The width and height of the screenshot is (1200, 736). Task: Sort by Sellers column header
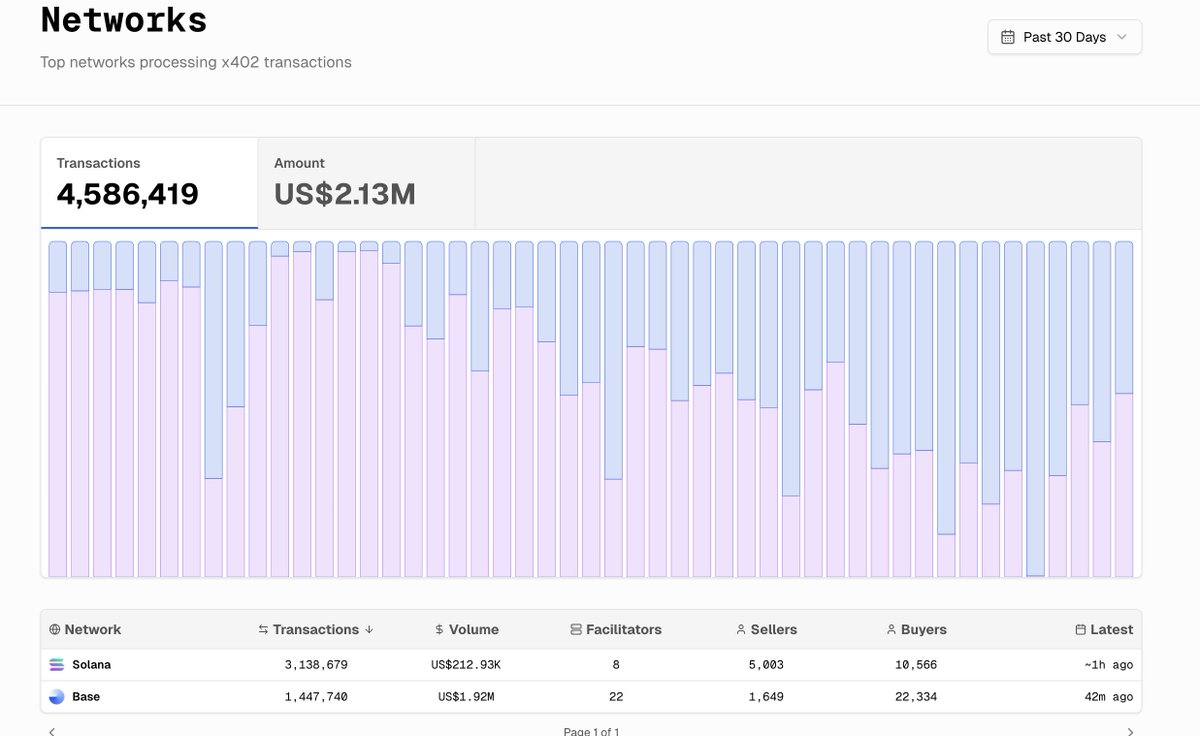[767, 629]
